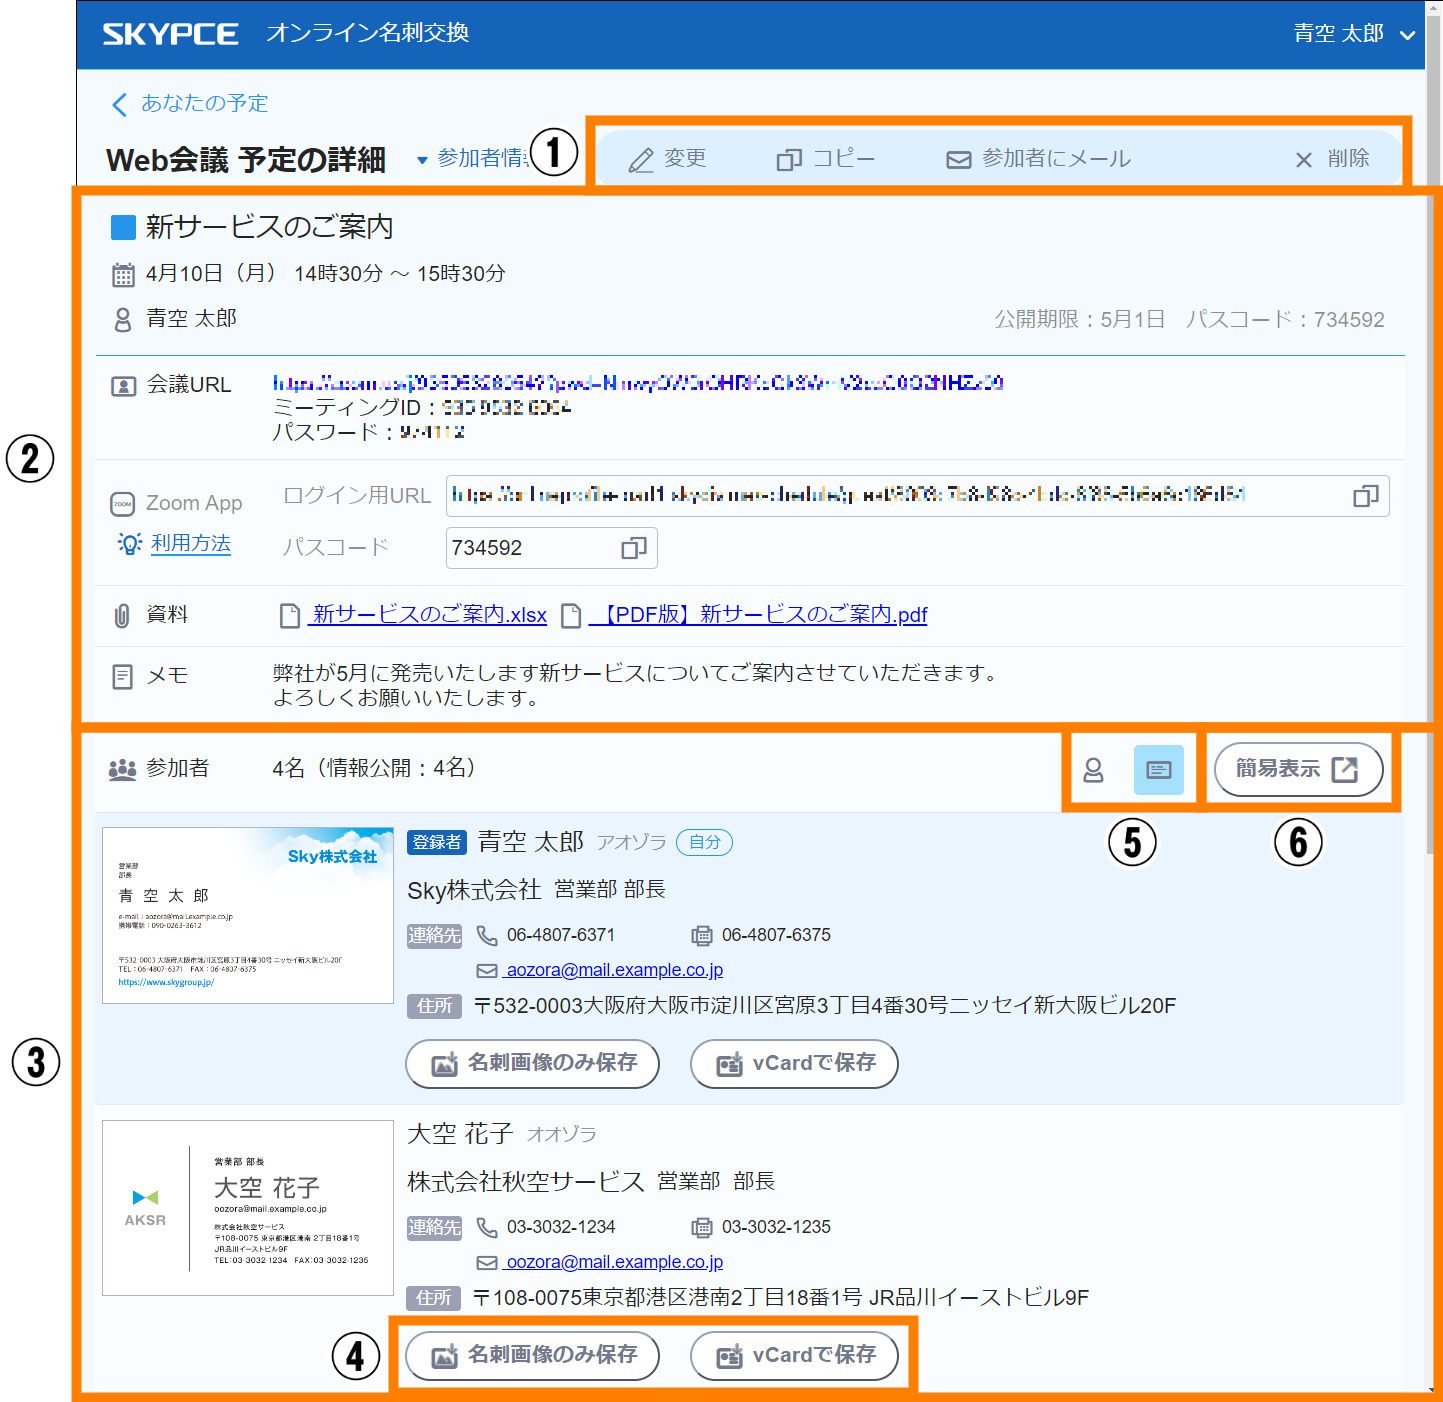Click the envelope icon for 参加者にメール
This screenshot has height=1402, width=1443.
point(958,160)
